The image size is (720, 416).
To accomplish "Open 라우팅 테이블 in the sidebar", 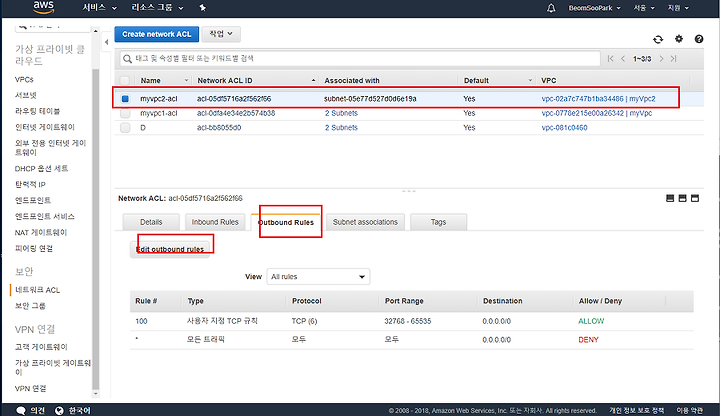I will 38,111.
